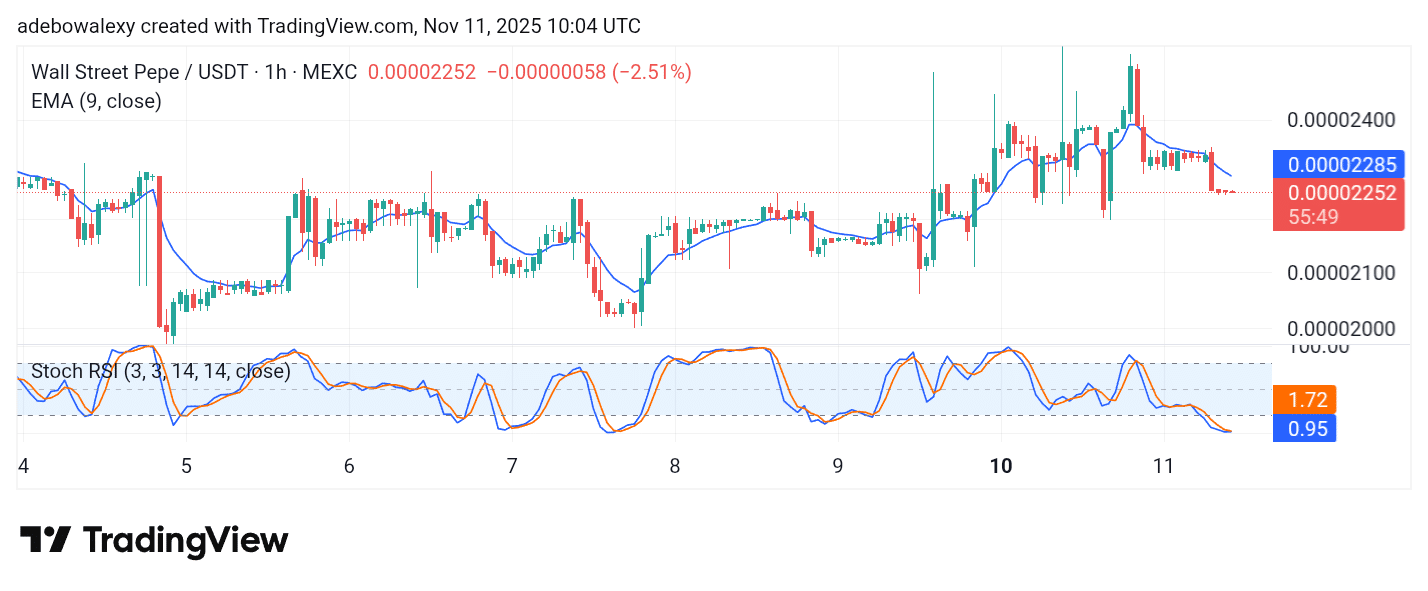Click the 0.00002000 price scale label
1428x591 pixels.
[1340, 328]
